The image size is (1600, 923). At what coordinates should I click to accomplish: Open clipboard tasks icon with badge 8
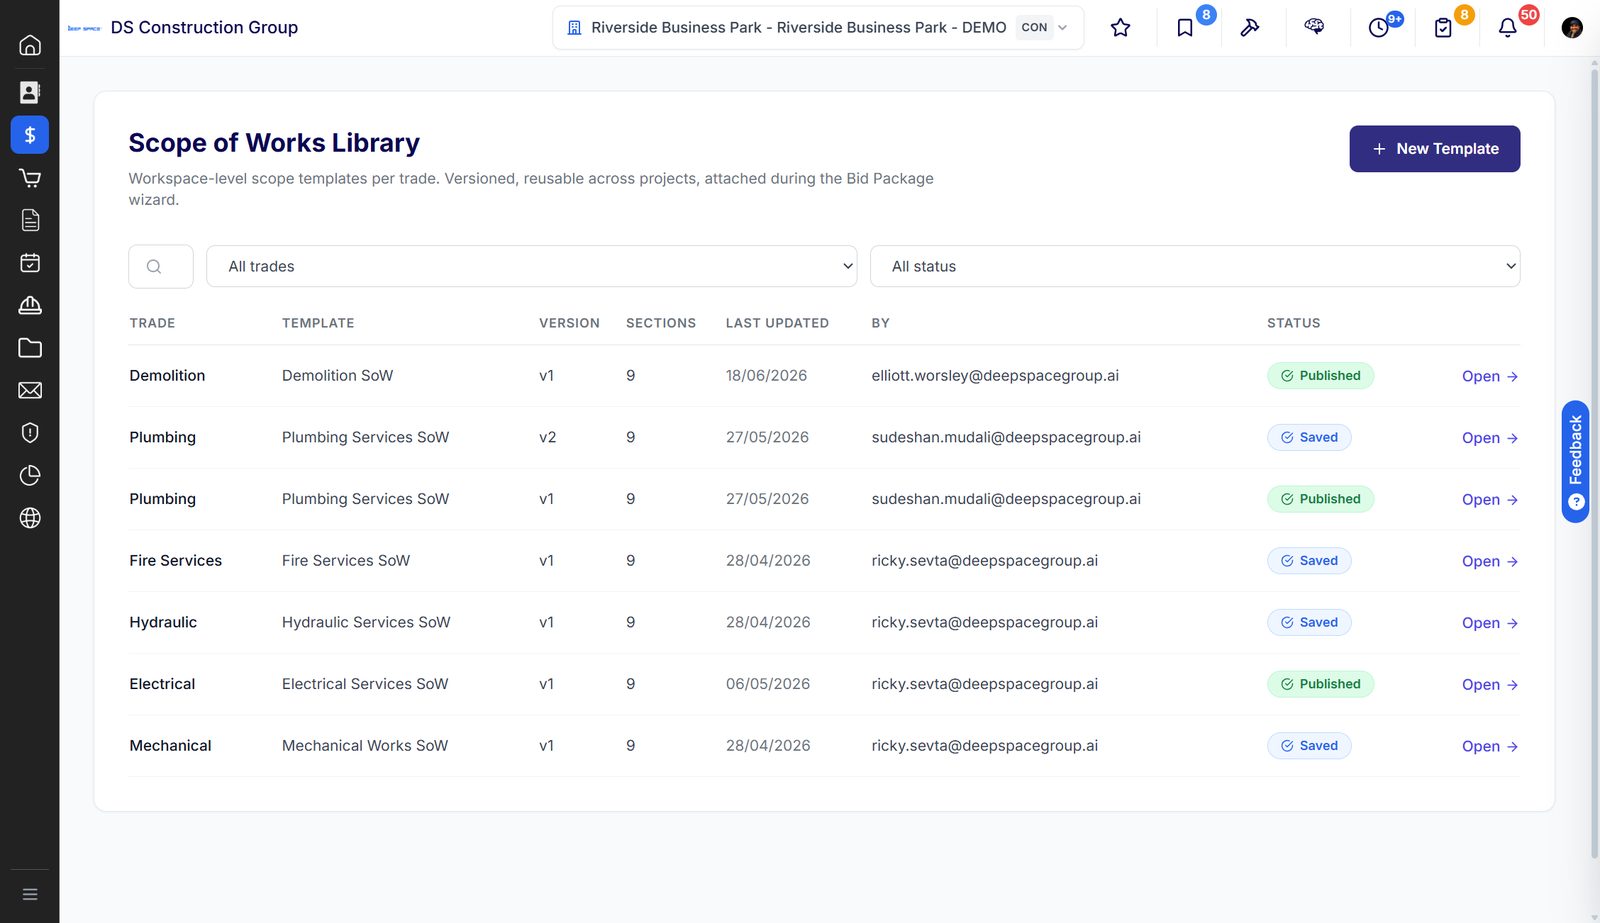tap(1443, 28)
